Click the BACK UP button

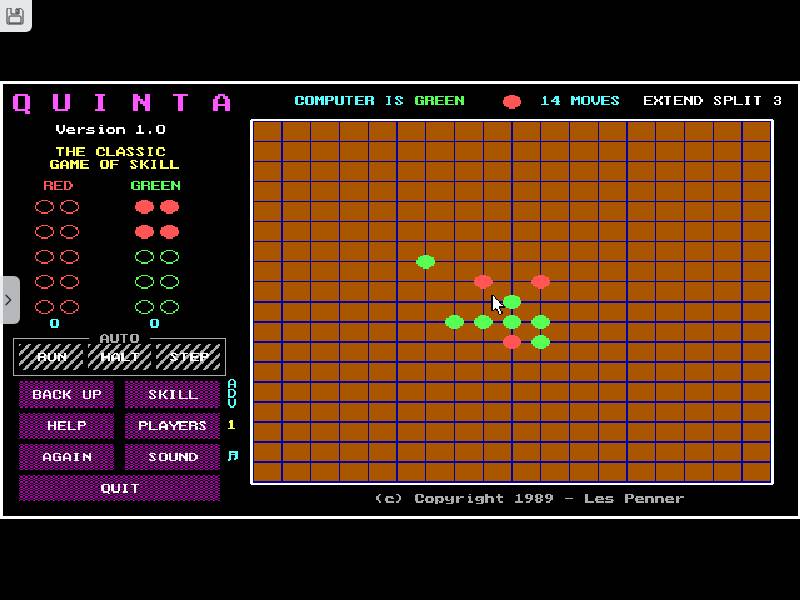pyautogui.click(x=66, y=394)
